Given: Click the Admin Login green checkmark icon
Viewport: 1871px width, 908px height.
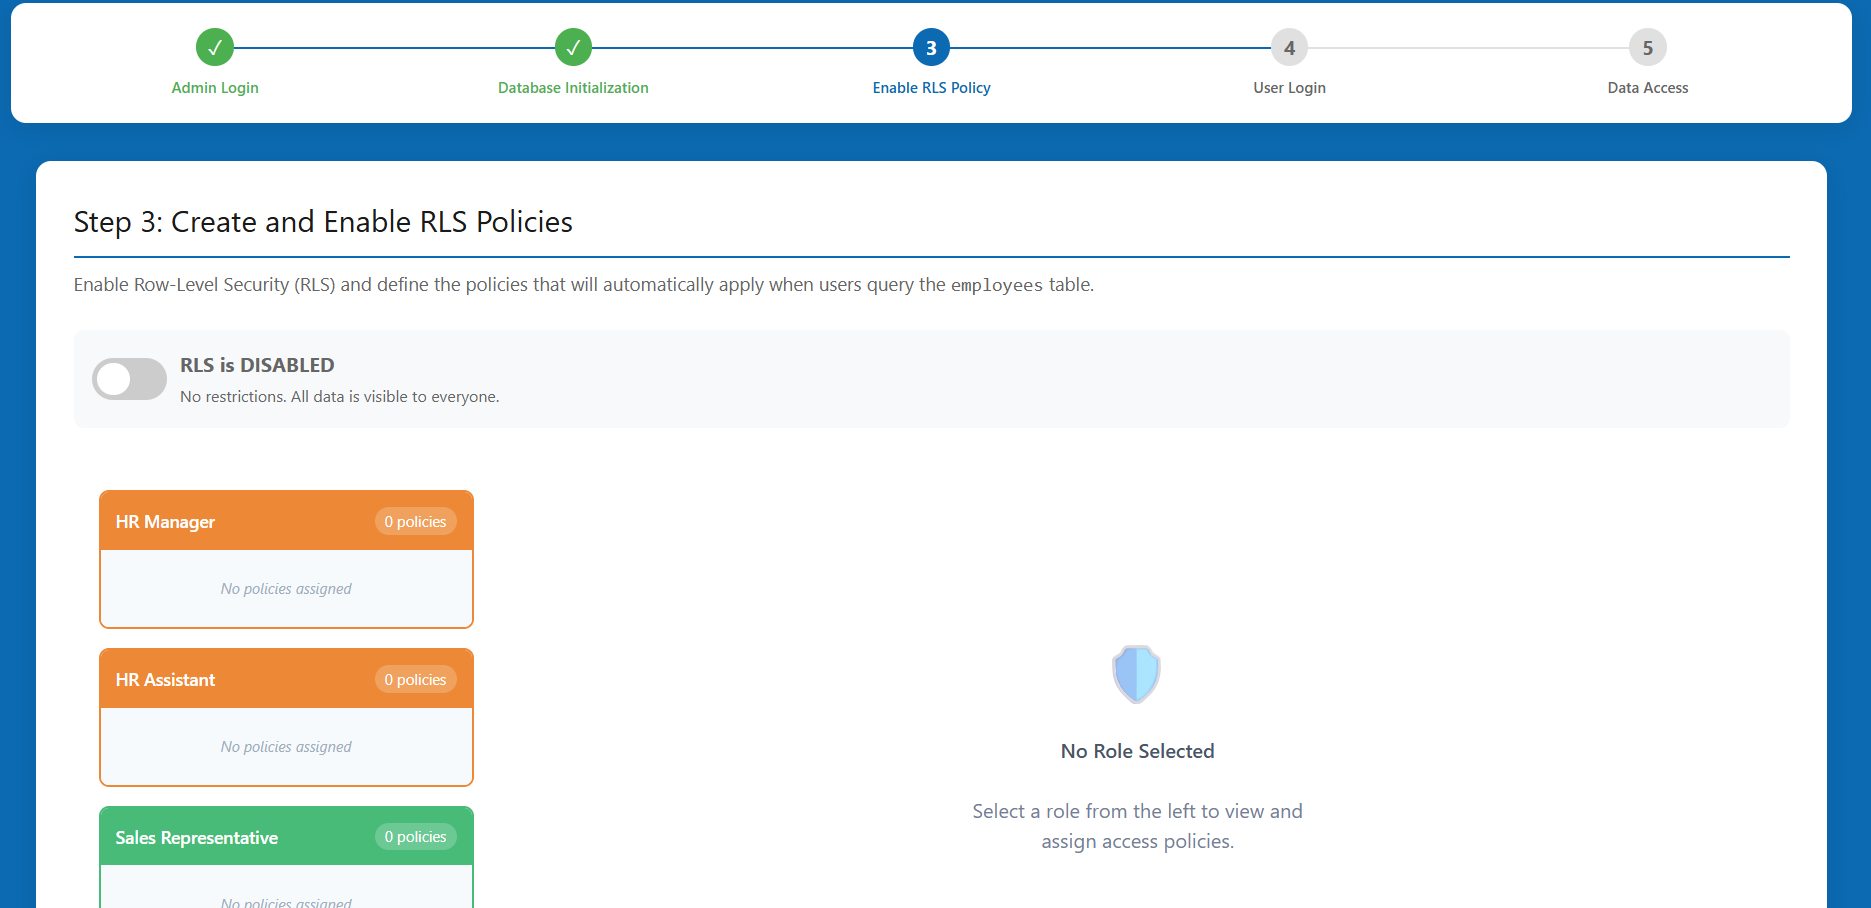Looking at the screenshot, I should coord(215,47).
